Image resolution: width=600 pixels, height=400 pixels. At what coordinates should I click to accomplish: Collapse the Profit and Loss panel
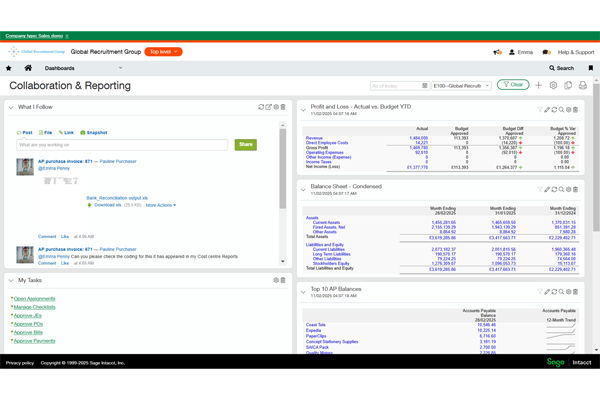[x=303, y=109]
